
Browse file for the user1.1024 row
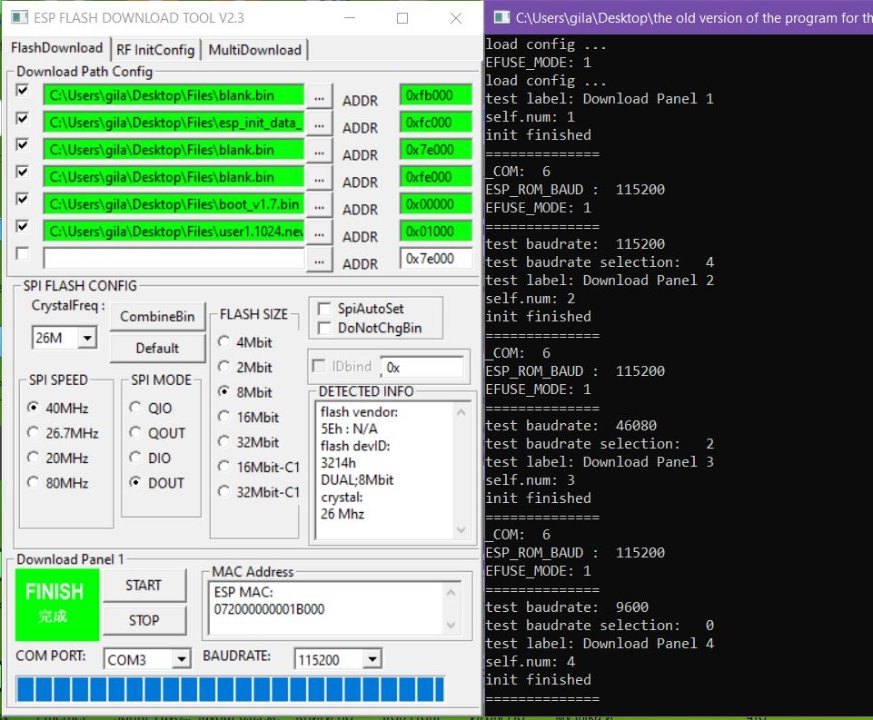point(319,234)
